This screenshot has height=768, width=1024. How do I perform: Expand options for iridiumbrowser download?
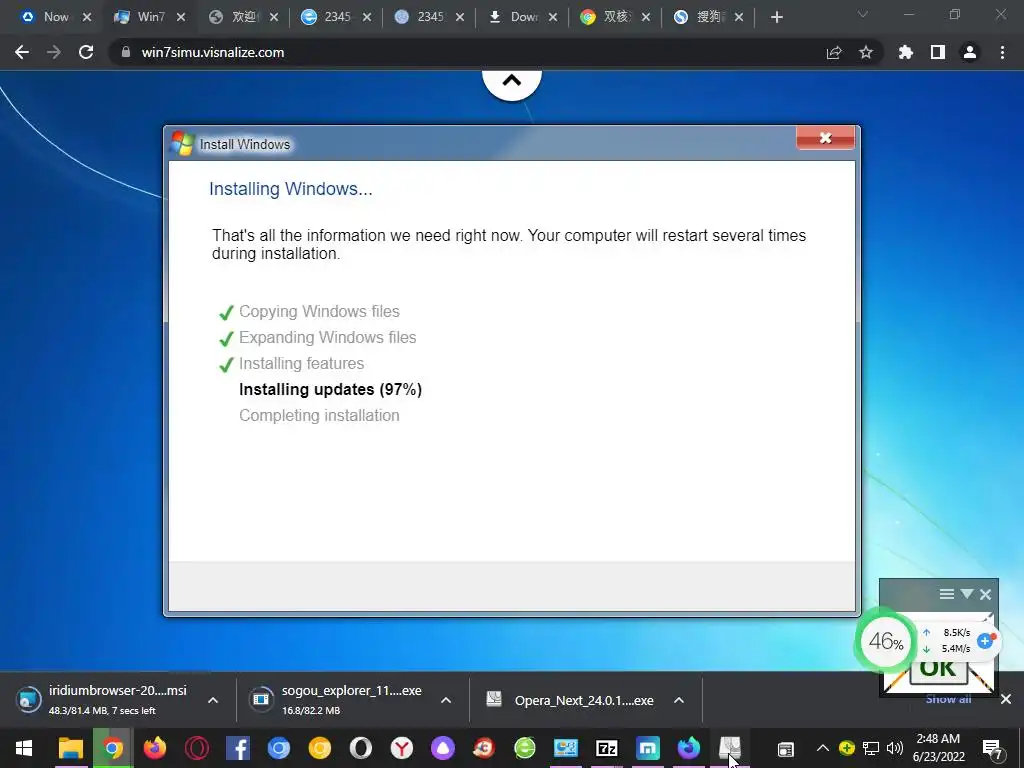[x=213, y=700]
